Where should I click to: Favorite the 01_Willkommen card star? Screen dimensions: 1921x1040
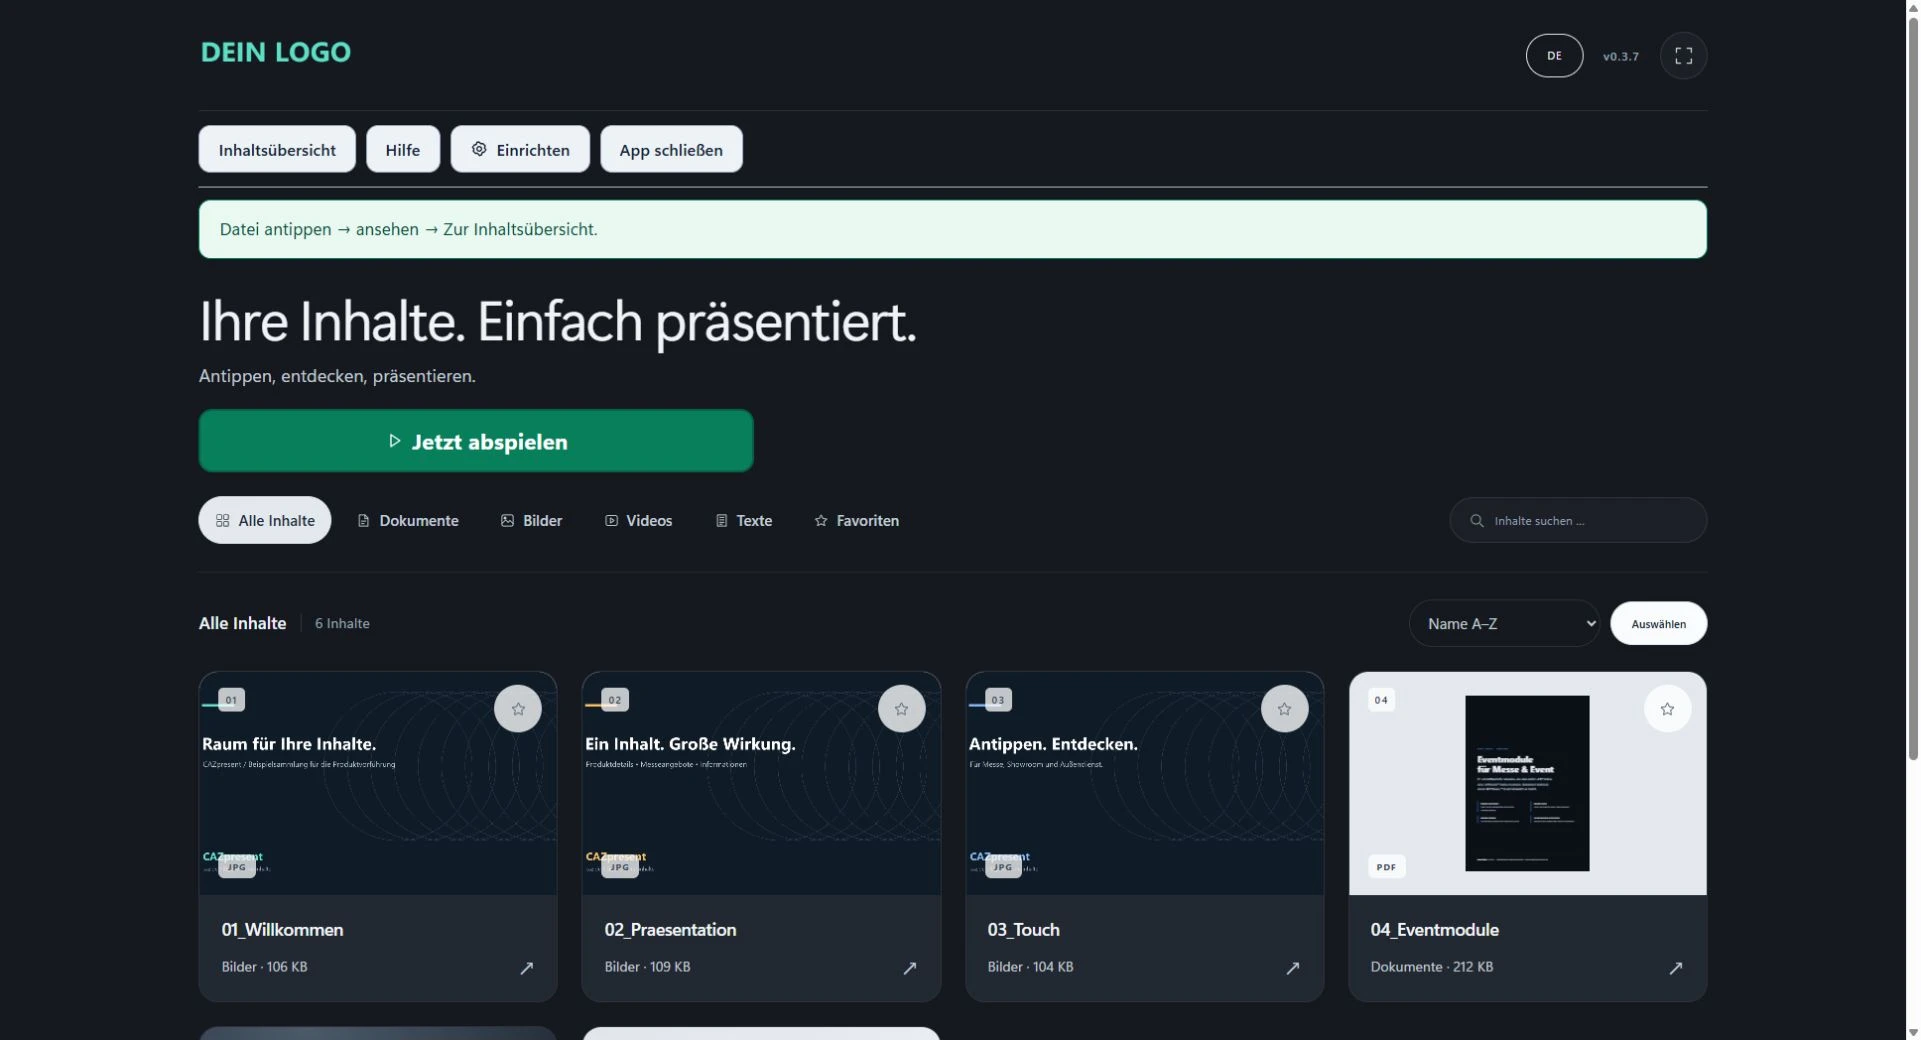click(518, 709)
